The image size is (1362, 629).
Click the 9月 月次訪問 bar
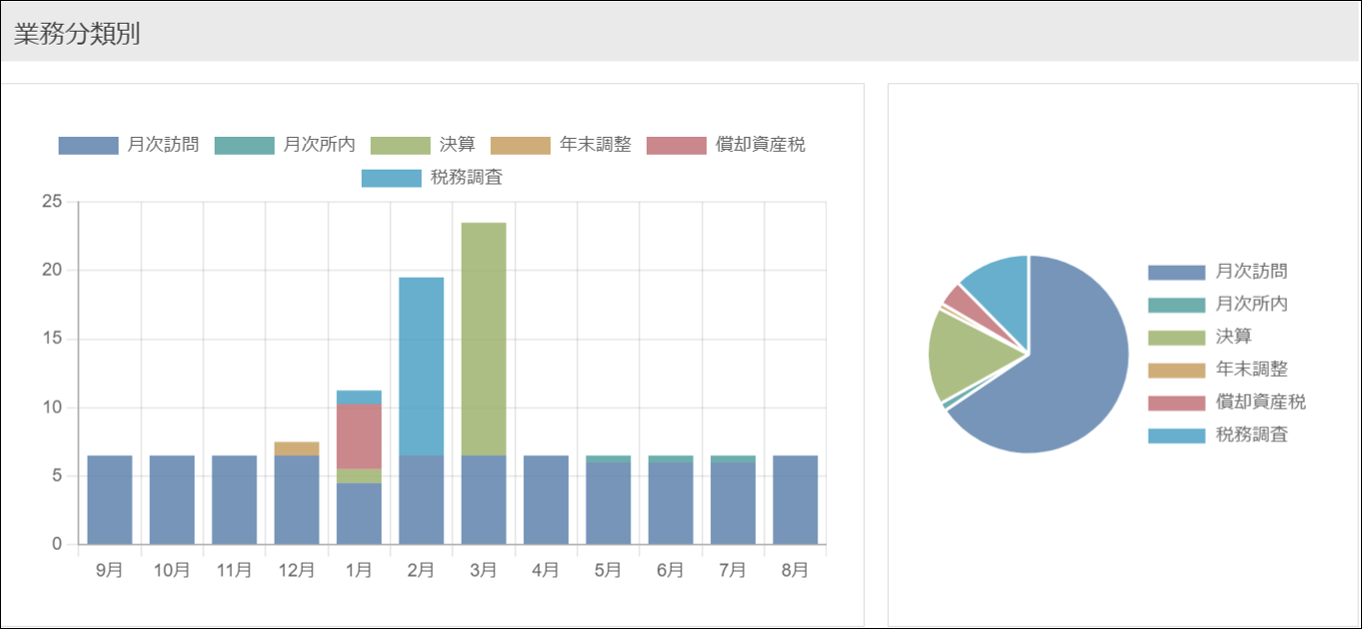tap(110, 500)
